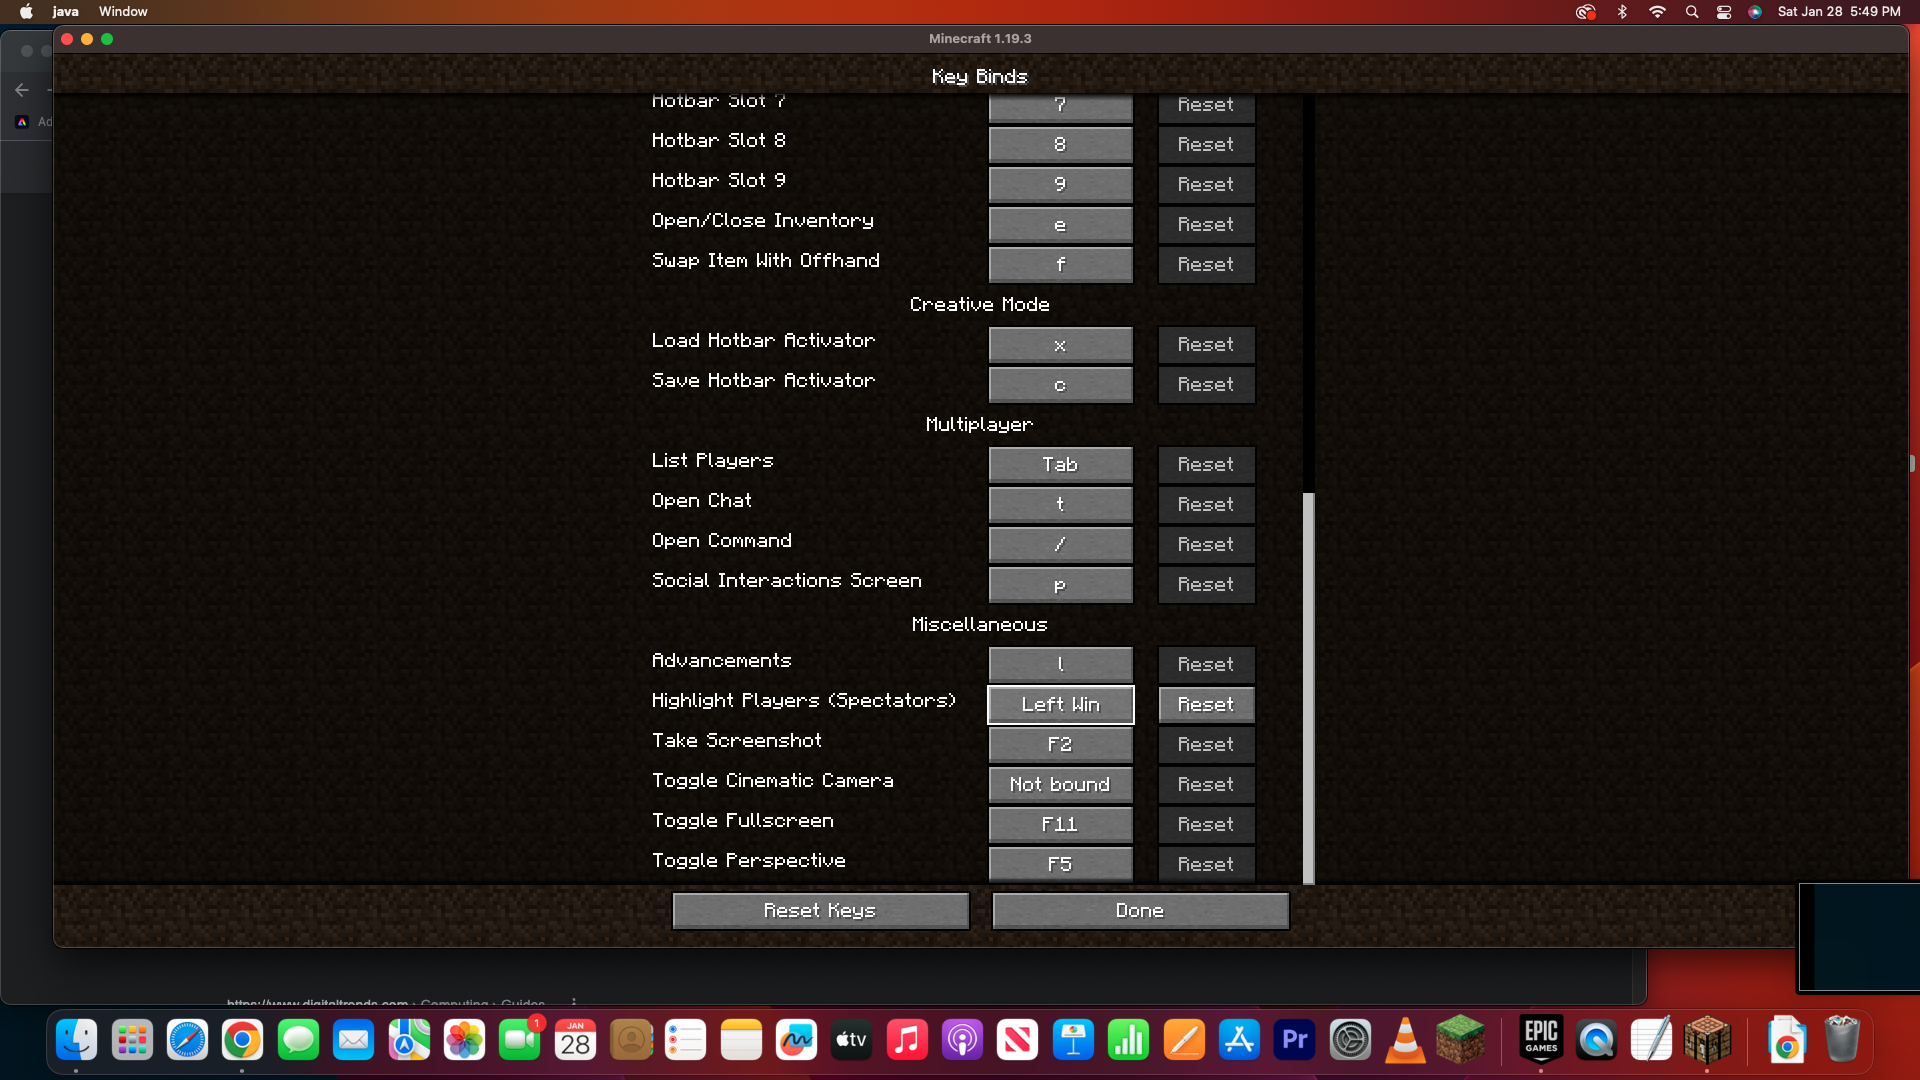Image resolution: width=1920 pixels, height=1080 pixels.
Task: Open the Window menu
Action: pyautogui.click(x=123, y=12)
